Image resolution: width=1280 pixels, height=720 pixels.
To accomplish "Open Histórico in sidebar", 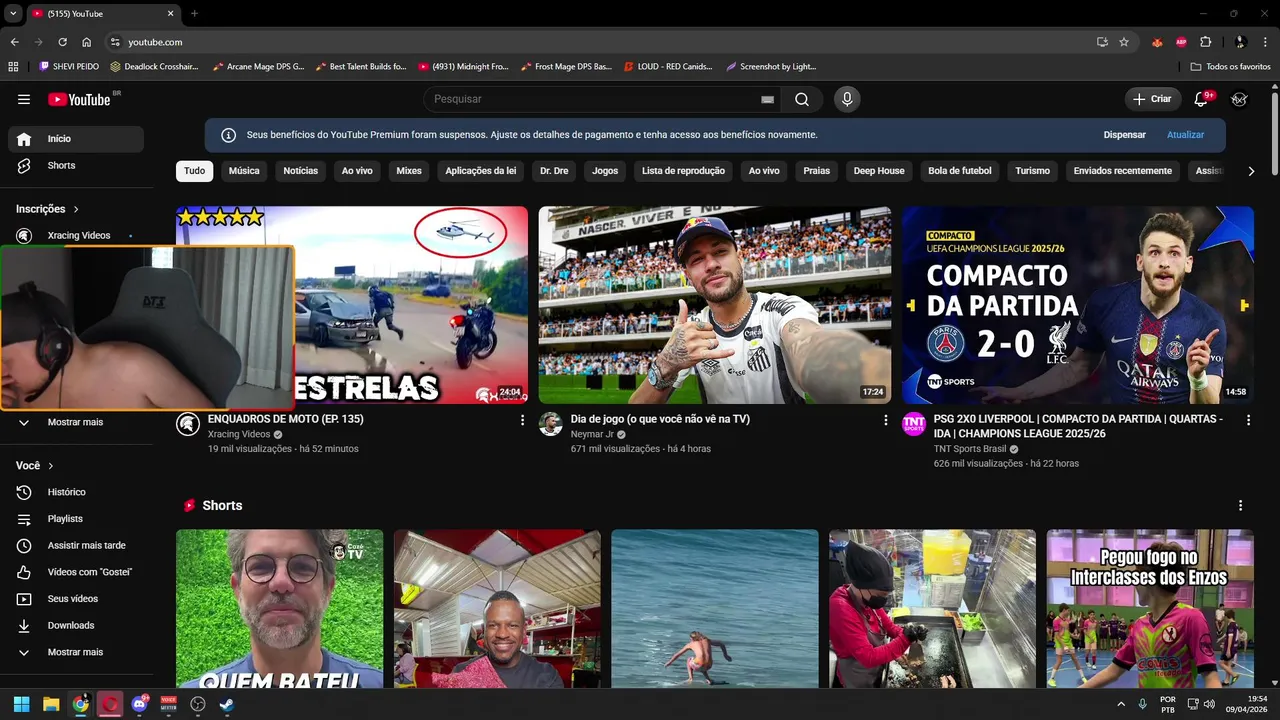I will pyautogui.click(x=76, y=492).
